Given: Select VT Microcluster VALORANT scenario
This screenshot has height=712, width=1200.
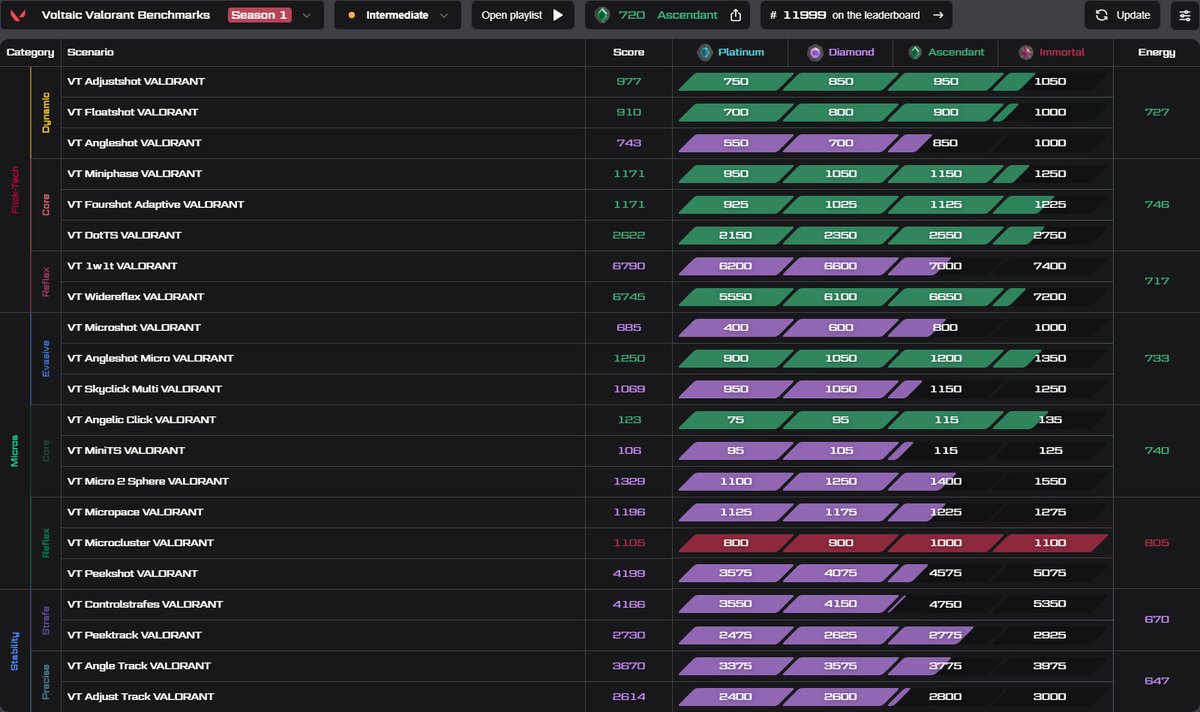Looking at the screenshot, I should pos(140,542).
